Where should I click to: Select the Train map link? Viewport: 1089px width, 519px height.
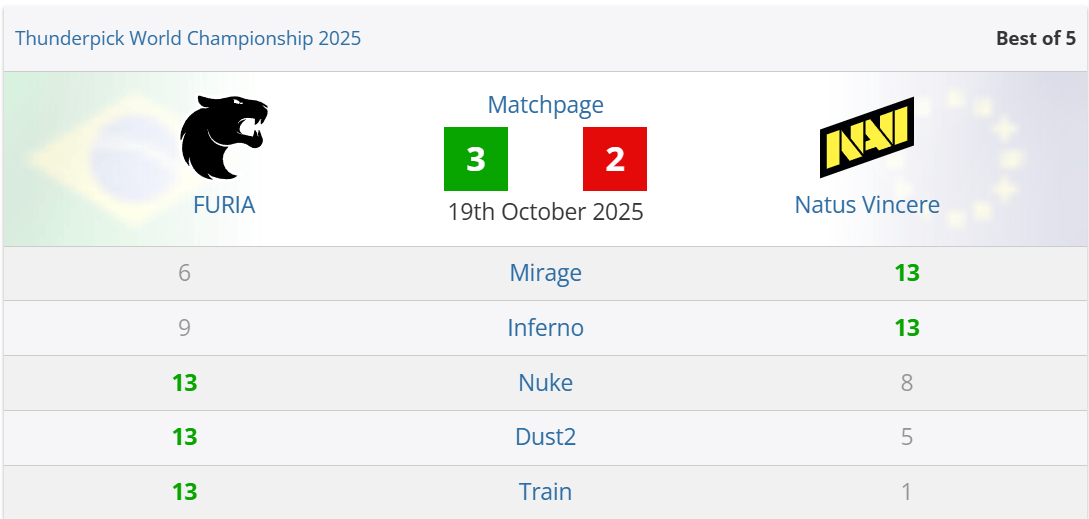[545, 492]
